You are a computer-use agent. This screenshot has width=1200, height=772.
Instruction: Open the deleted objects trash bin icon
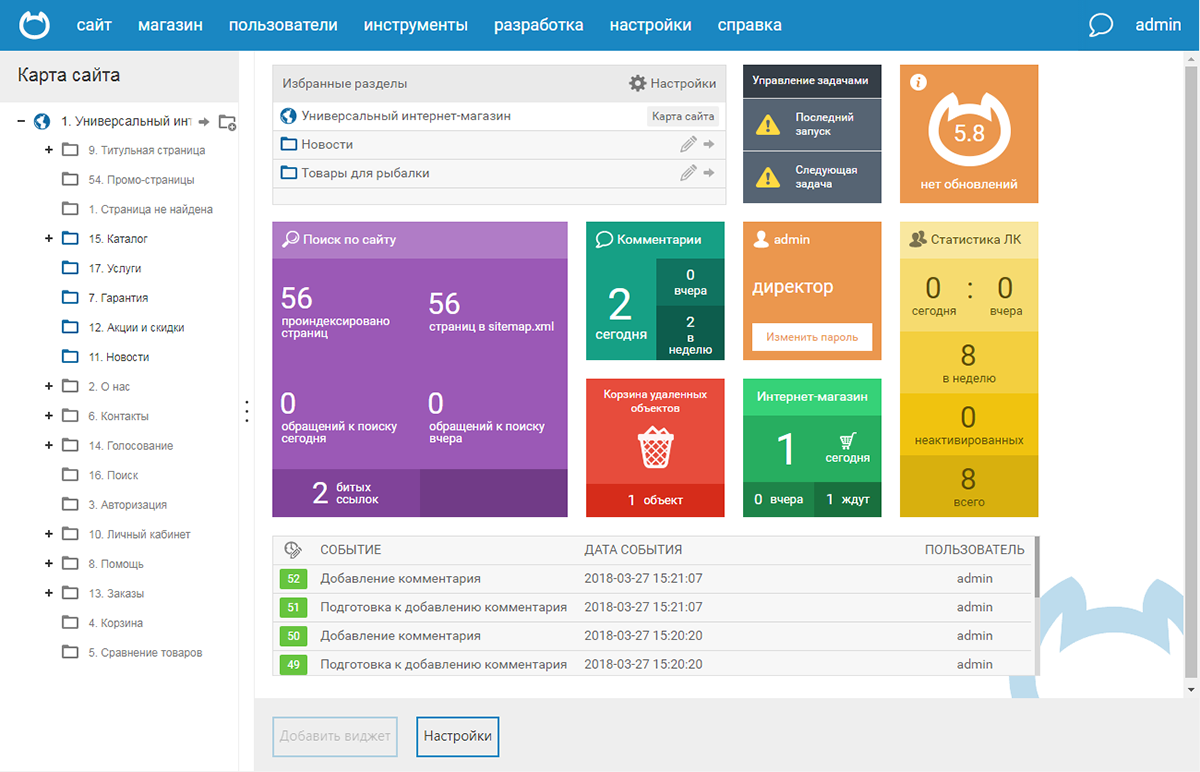656,446
